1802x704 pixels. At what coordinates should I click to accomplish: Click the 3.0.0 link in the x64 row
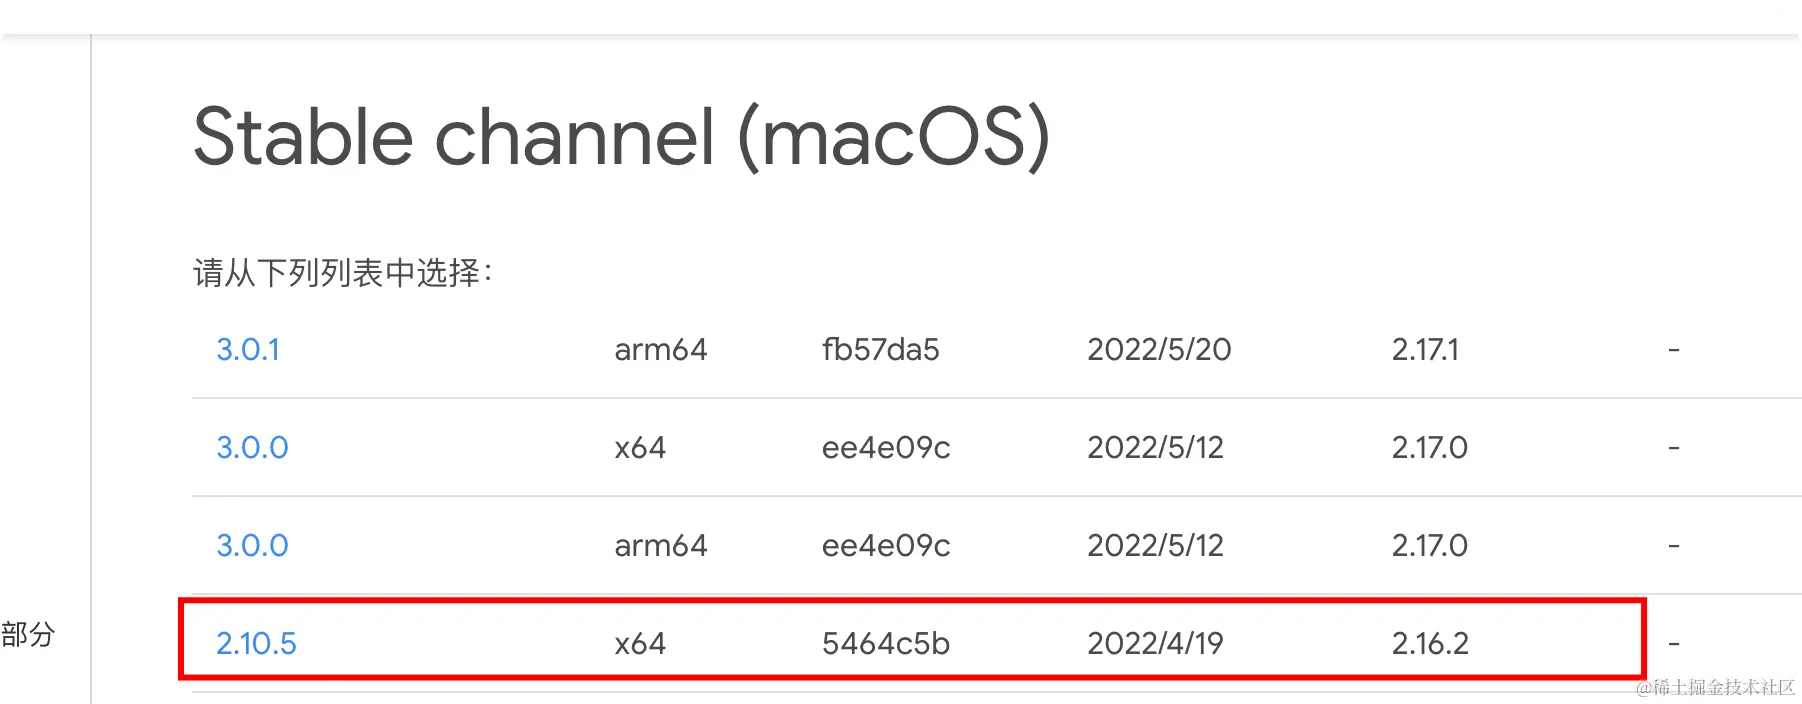(x=252, y=448)
